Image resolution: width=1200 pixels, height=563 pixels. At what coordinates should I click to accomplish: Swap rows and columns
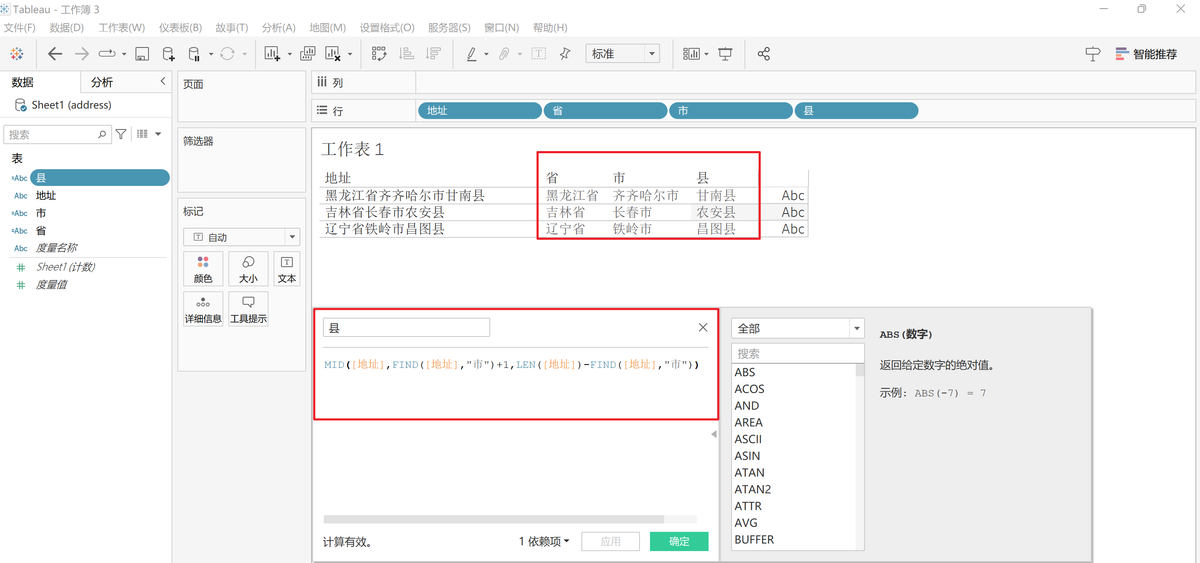click(x=379, y=54)
